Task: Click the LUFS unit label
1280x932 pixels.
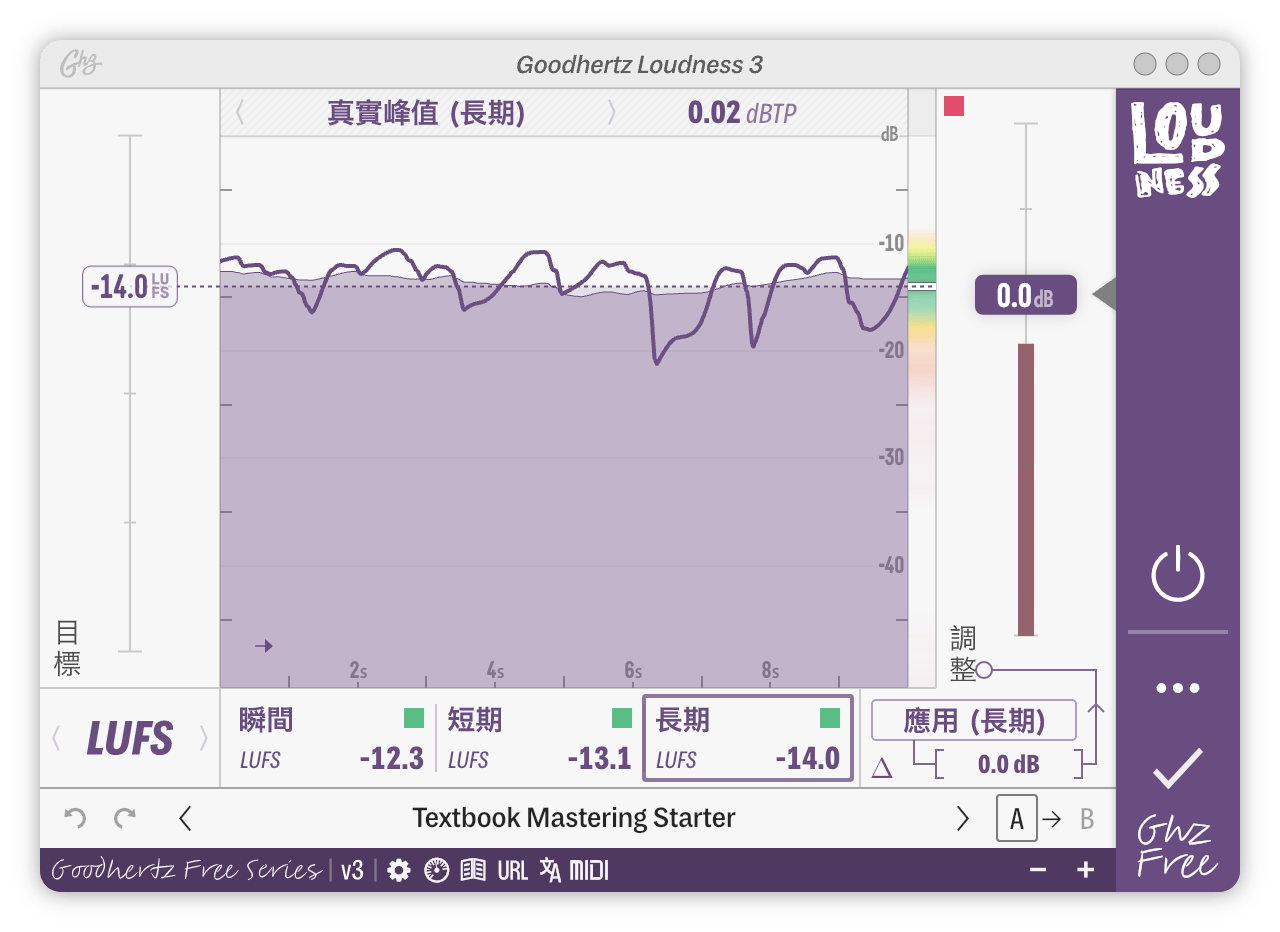Action: 130,739
